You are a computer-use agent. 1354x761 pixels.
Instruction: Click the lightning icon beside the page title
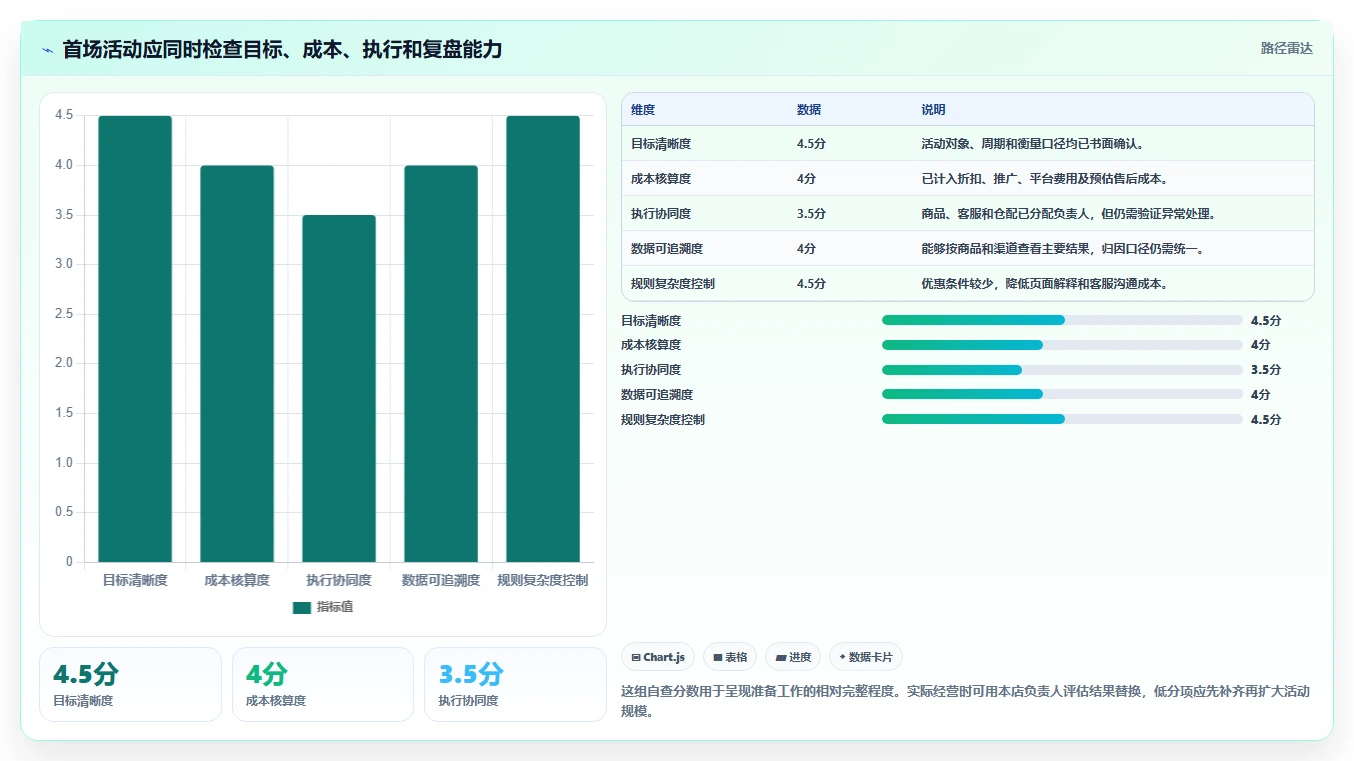[x=47, y=50]
